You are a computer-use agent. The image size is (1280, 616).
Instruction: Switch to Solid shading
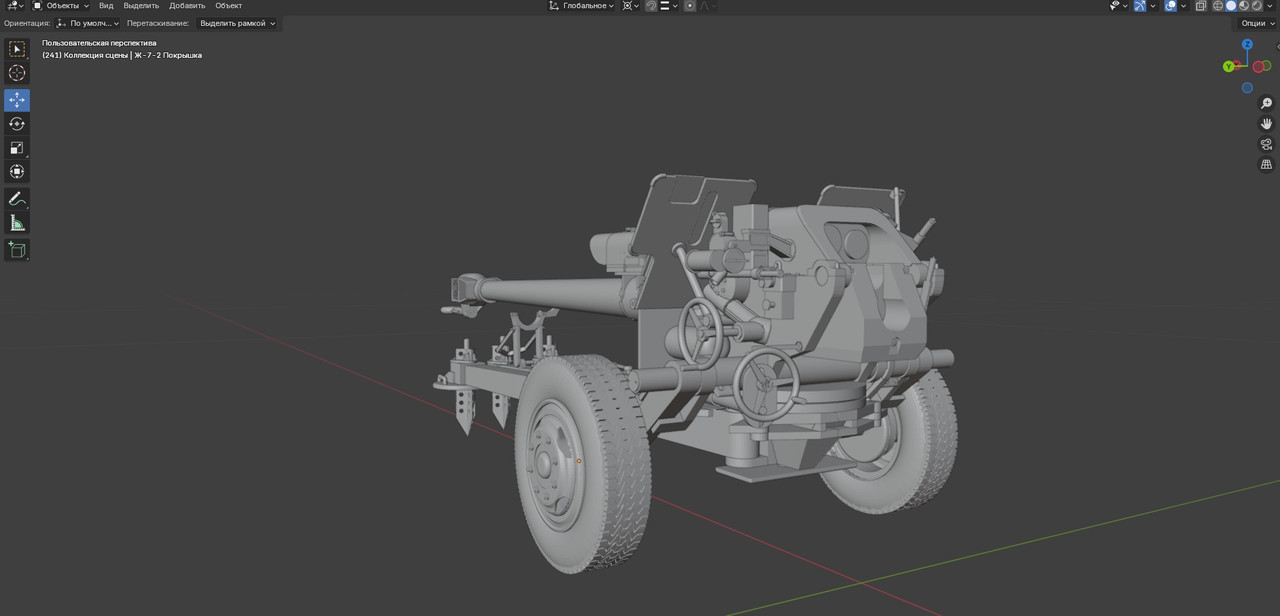1231,6
